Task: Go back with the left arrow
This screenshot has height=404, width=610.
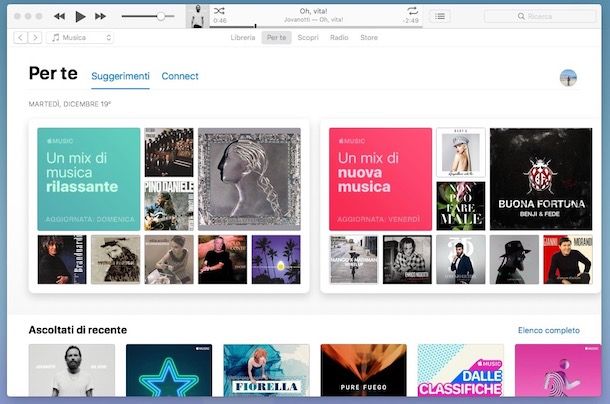Action: pyautogui.click(x=20, y=37)
